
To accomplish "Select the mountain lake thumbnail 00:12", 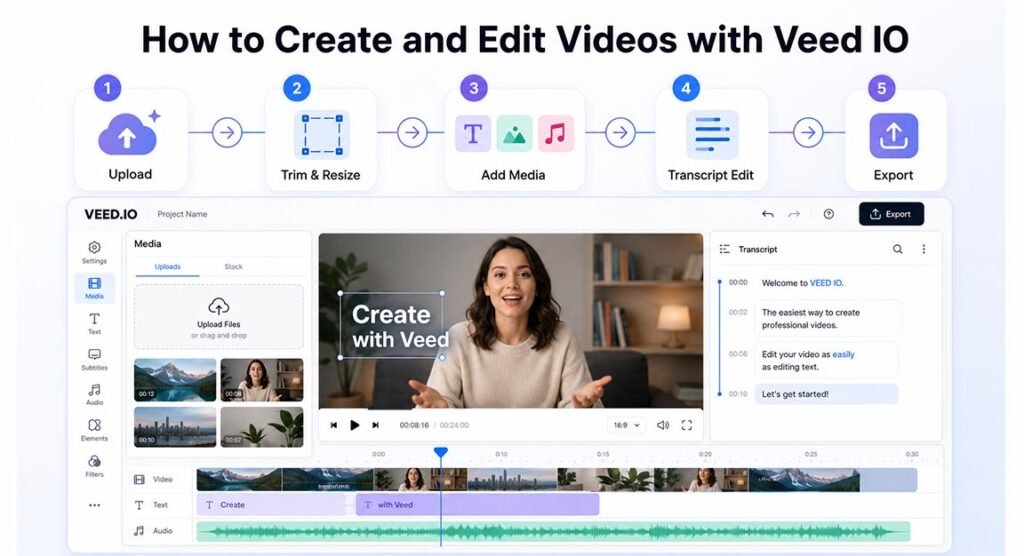I will (x=175, y=380).
